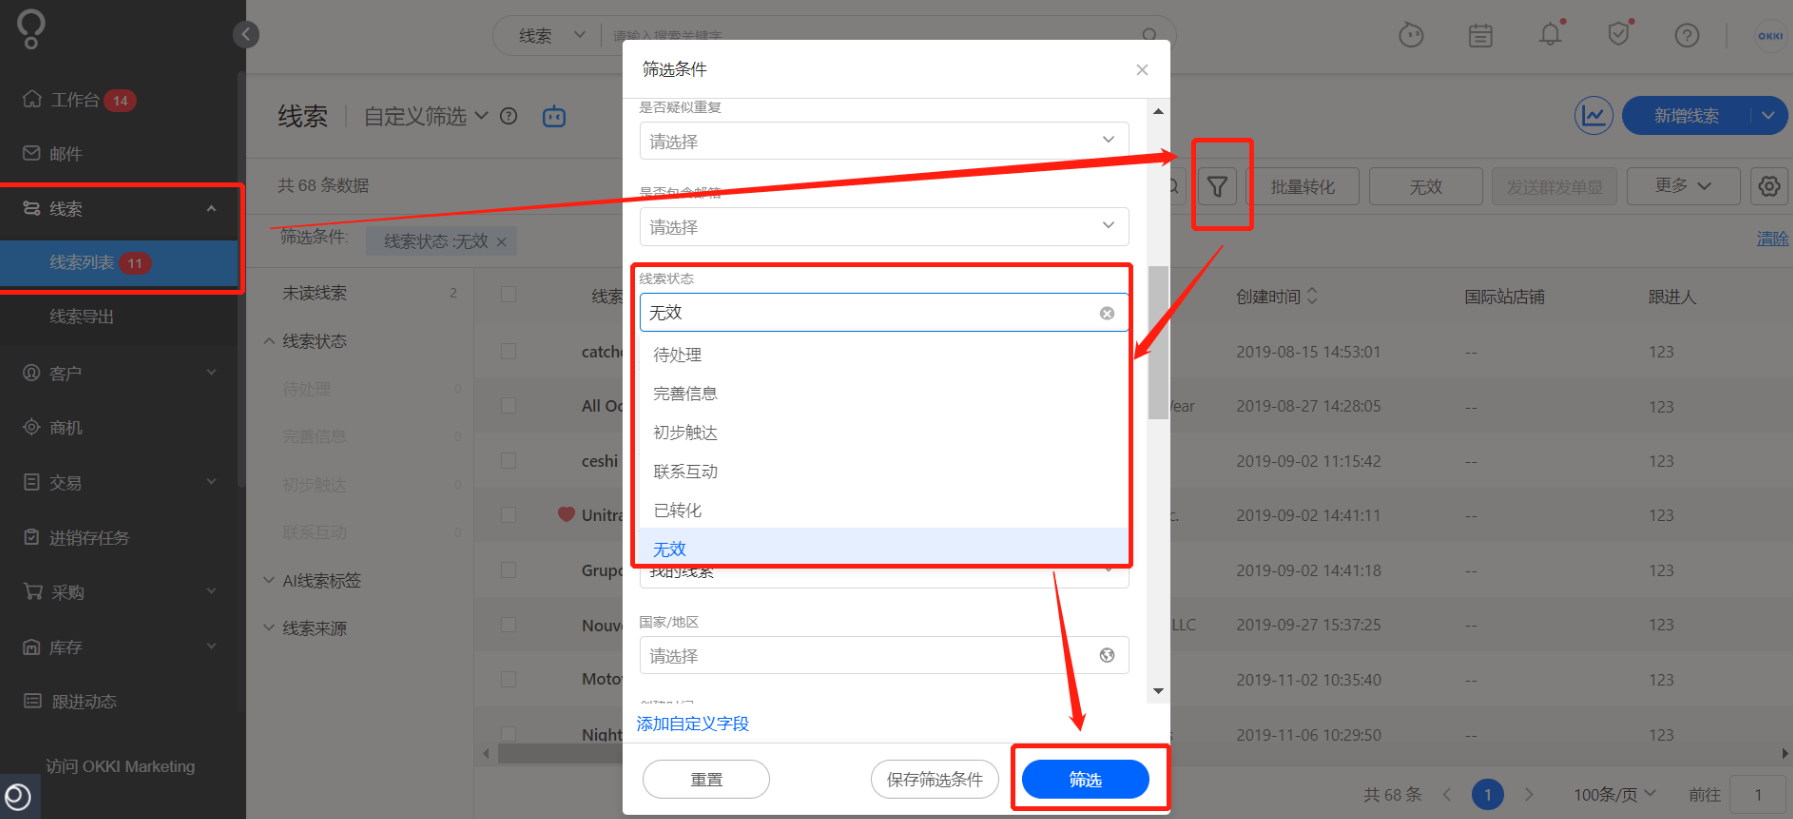The height and width of the screenshot is (819, 1793).
Task: Check the row with 2019-08-15 14:53:01
Action: pos(508,352)
